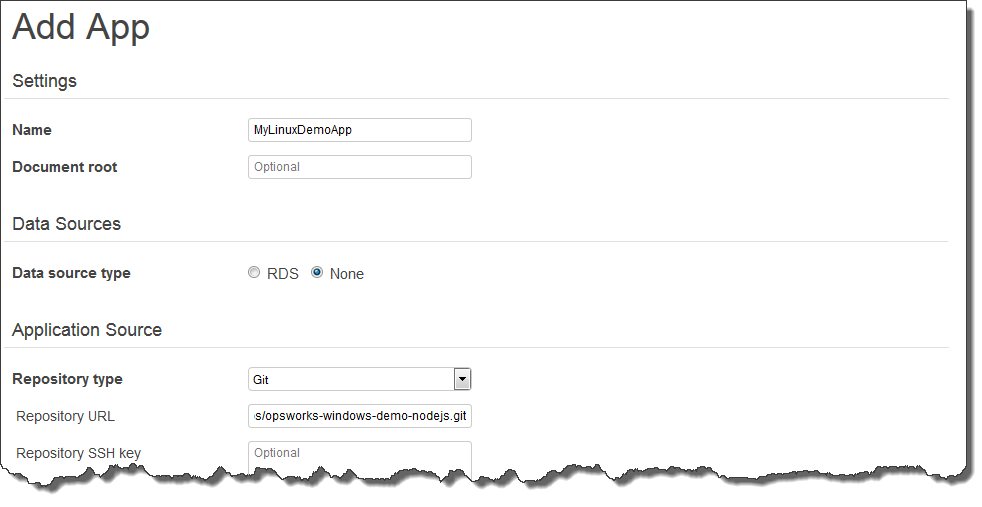Screen dimensions: 982x507
Task: Open the Repository type dropdown showing Git
Action: tap(359, 379)
